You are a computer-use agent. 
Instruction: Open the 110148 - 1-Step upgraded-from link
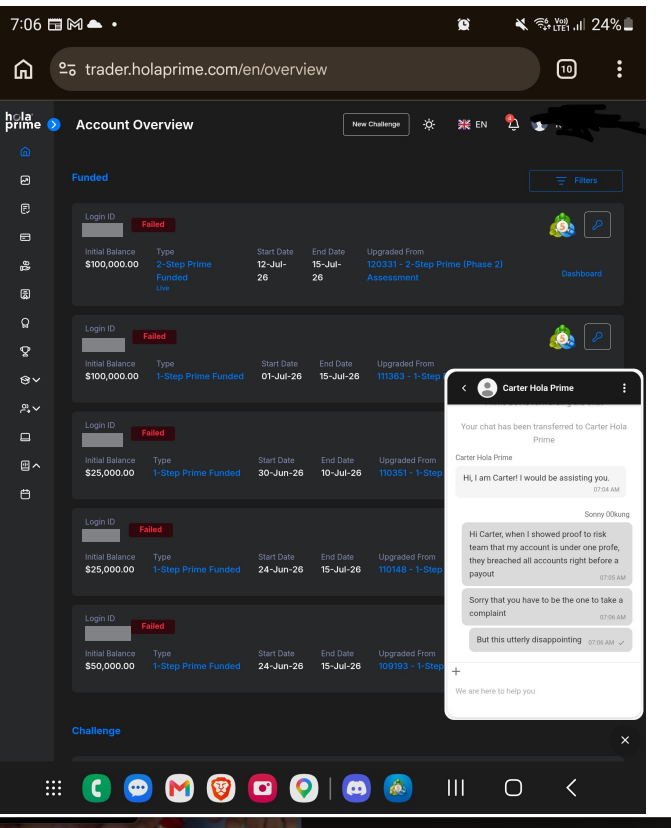coord(411,570)
